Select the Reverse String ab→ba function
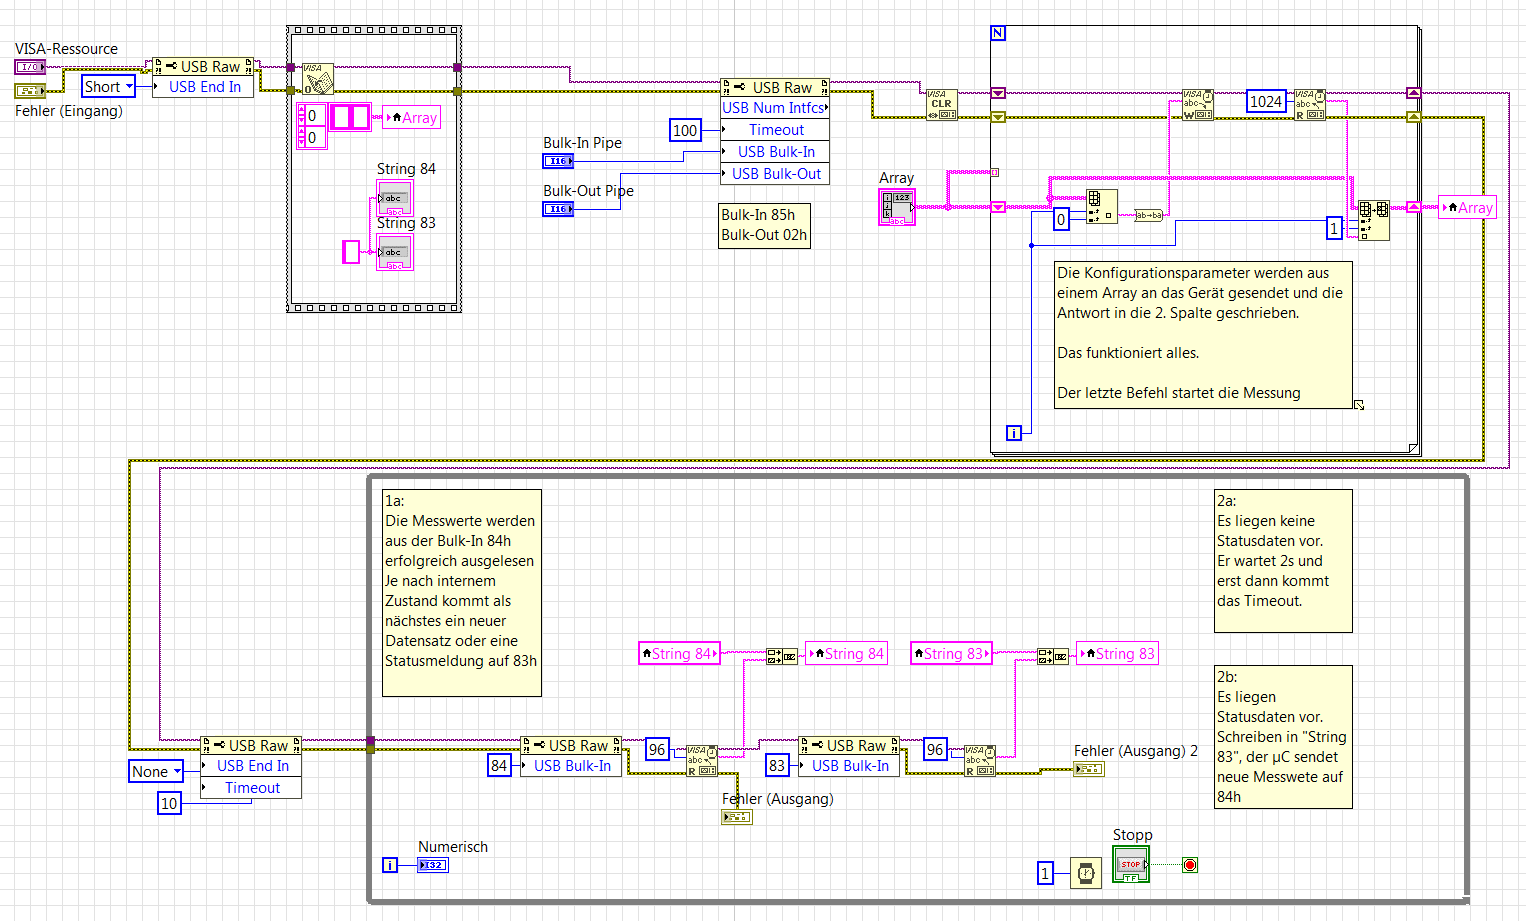 point(1149,215)
